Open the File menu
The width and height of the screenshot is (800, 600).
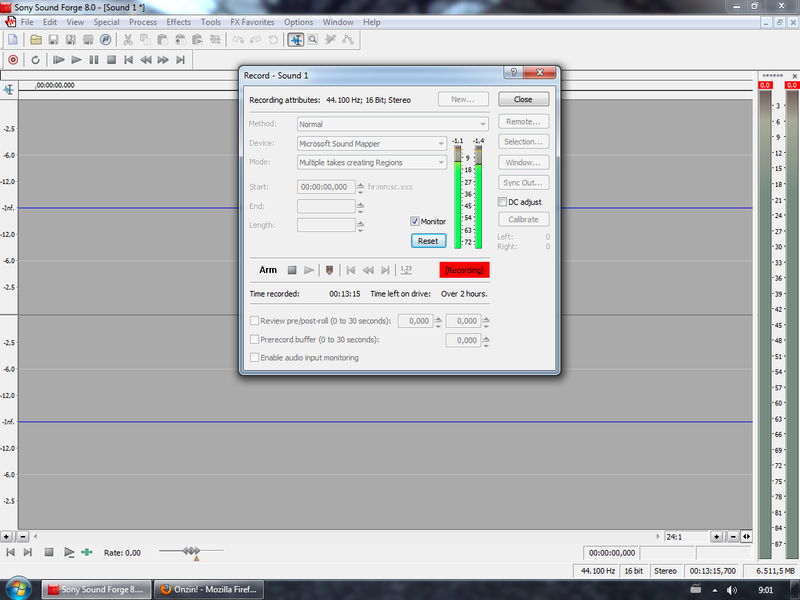pyautogui.click(x=27, y=22)
